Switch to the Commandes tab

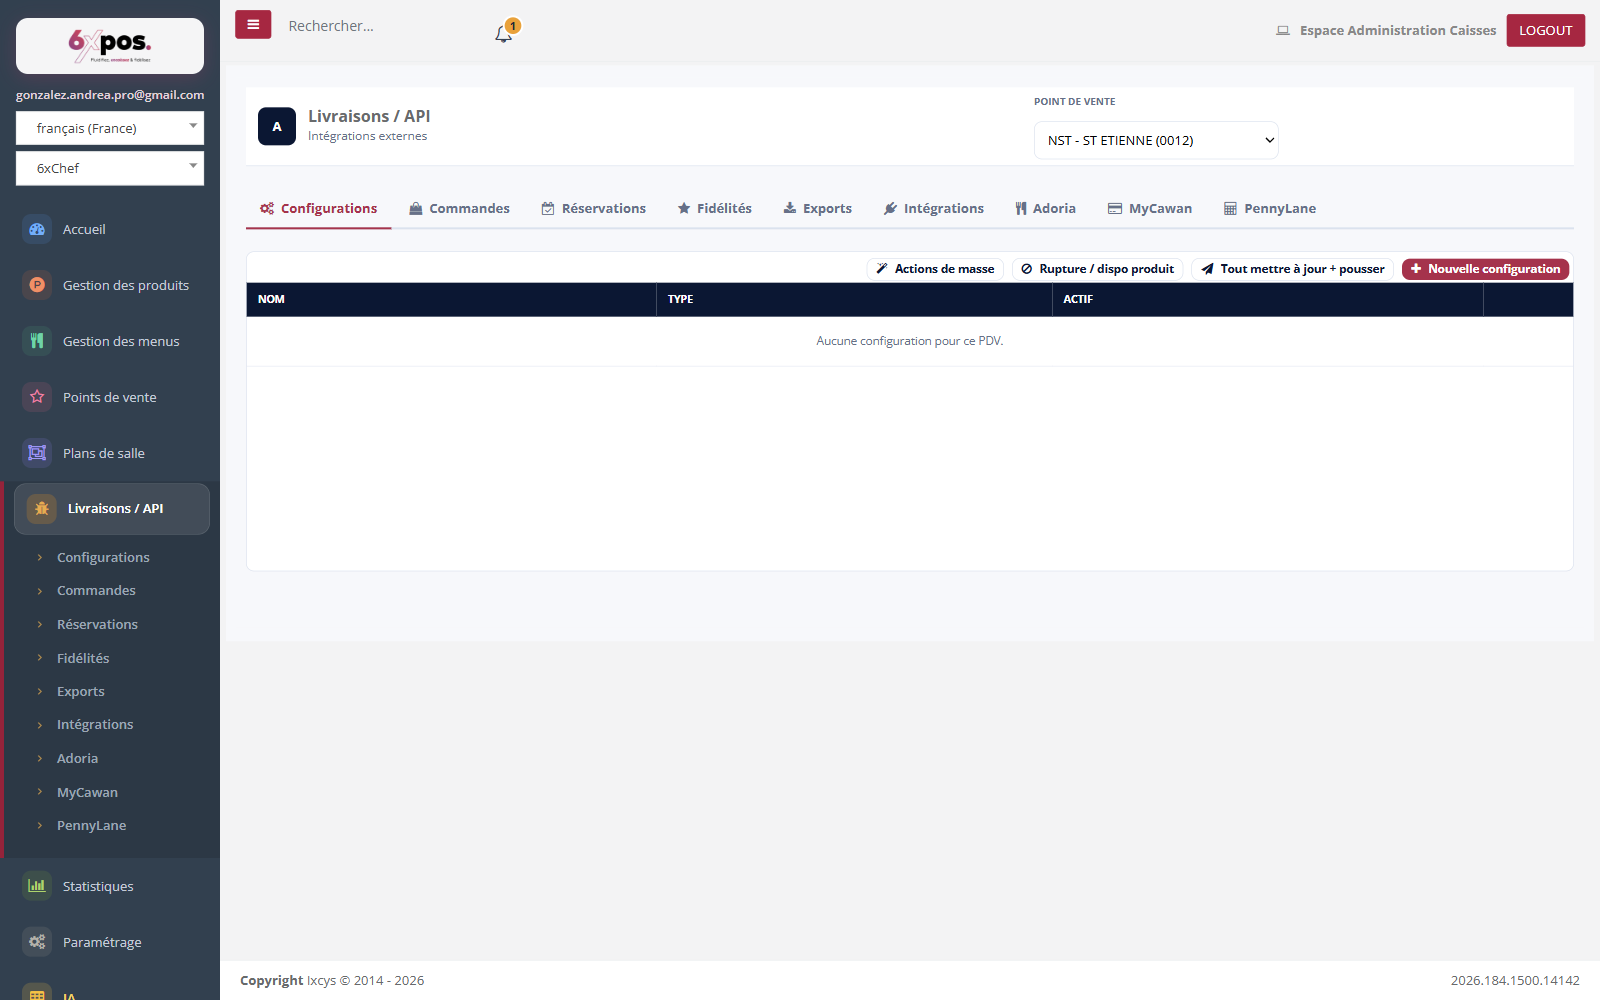(x=459, y=208)
